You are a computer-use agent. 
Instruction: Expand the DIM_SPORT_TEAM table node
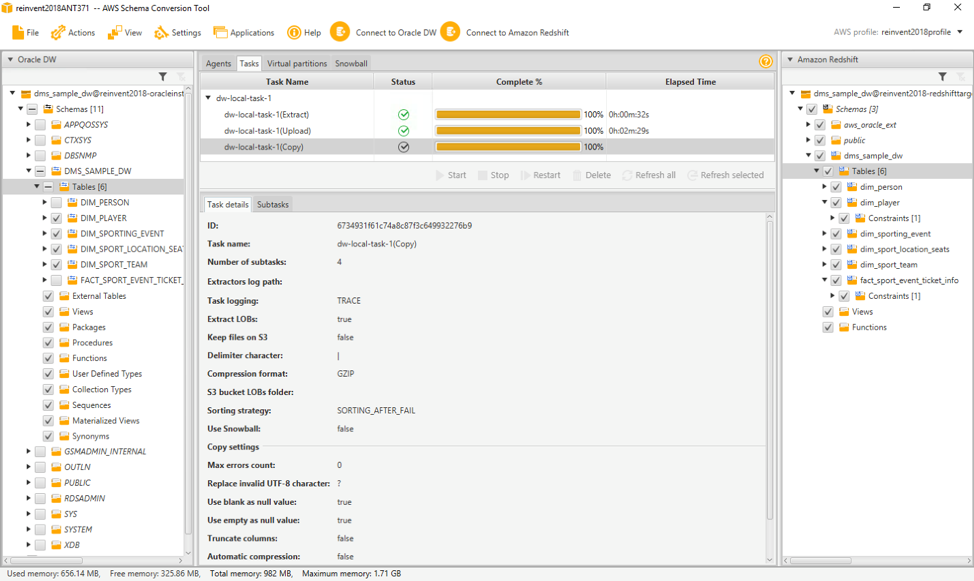[x=45, y=265]
